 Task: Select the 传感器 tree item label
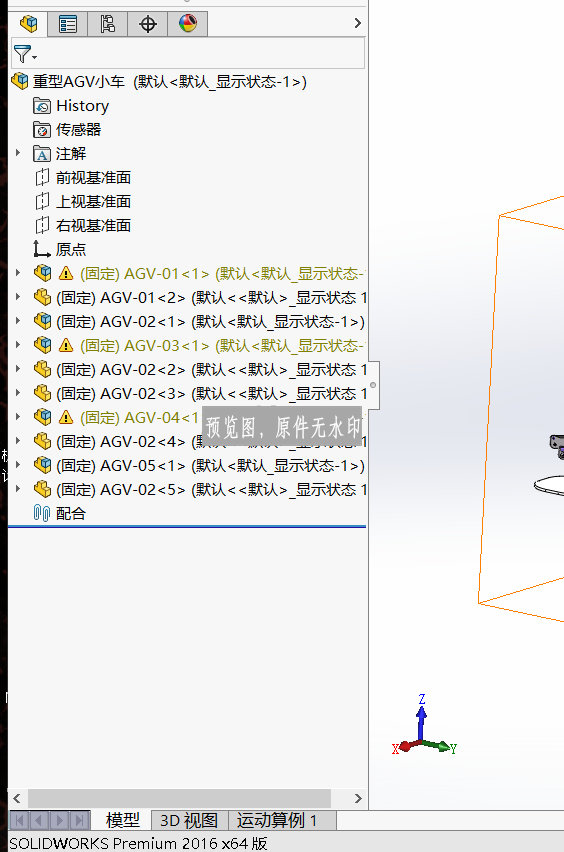[x=78, y=129]
